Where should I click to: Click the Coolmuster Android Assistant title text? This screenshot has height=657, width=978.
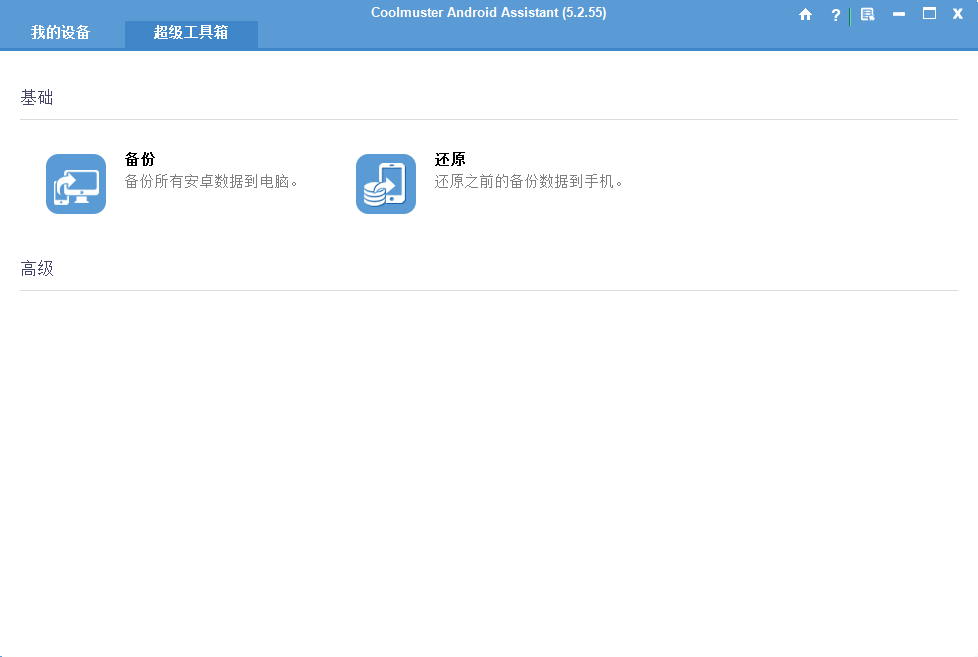488,11
